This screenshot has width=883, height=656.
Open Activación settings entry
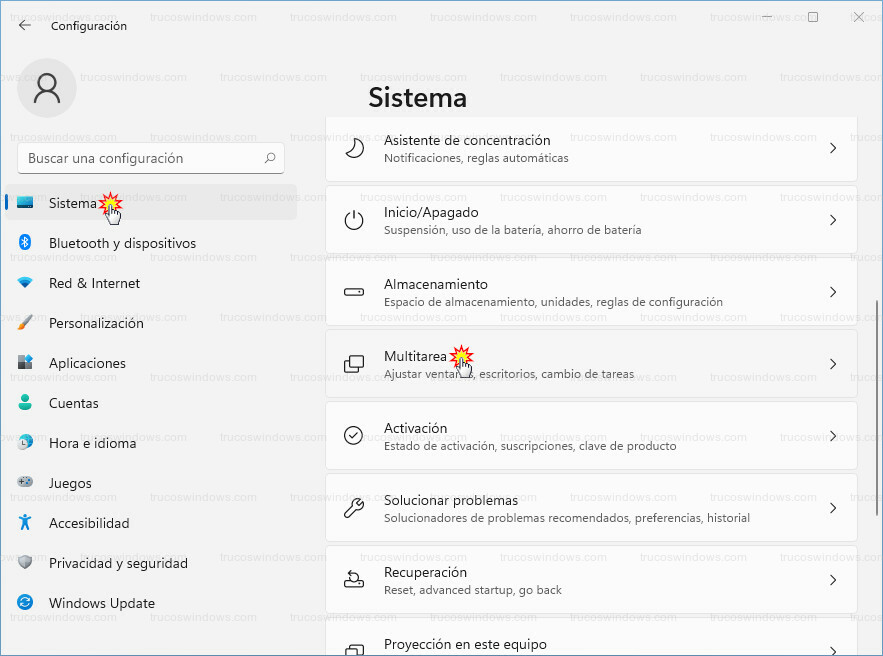pyautogui.click(x=590, y=436)
